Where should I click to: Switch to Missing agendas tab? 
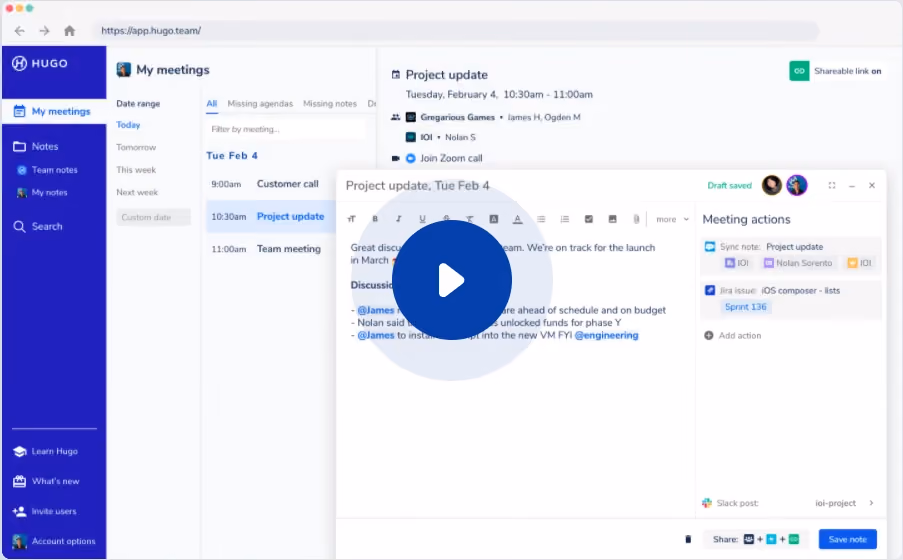pyautogui.click(x=260, y=104)
